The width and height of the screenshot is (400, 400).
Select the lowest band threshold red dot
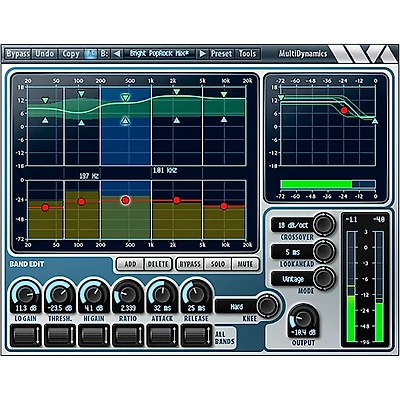(x=45, y=208)
